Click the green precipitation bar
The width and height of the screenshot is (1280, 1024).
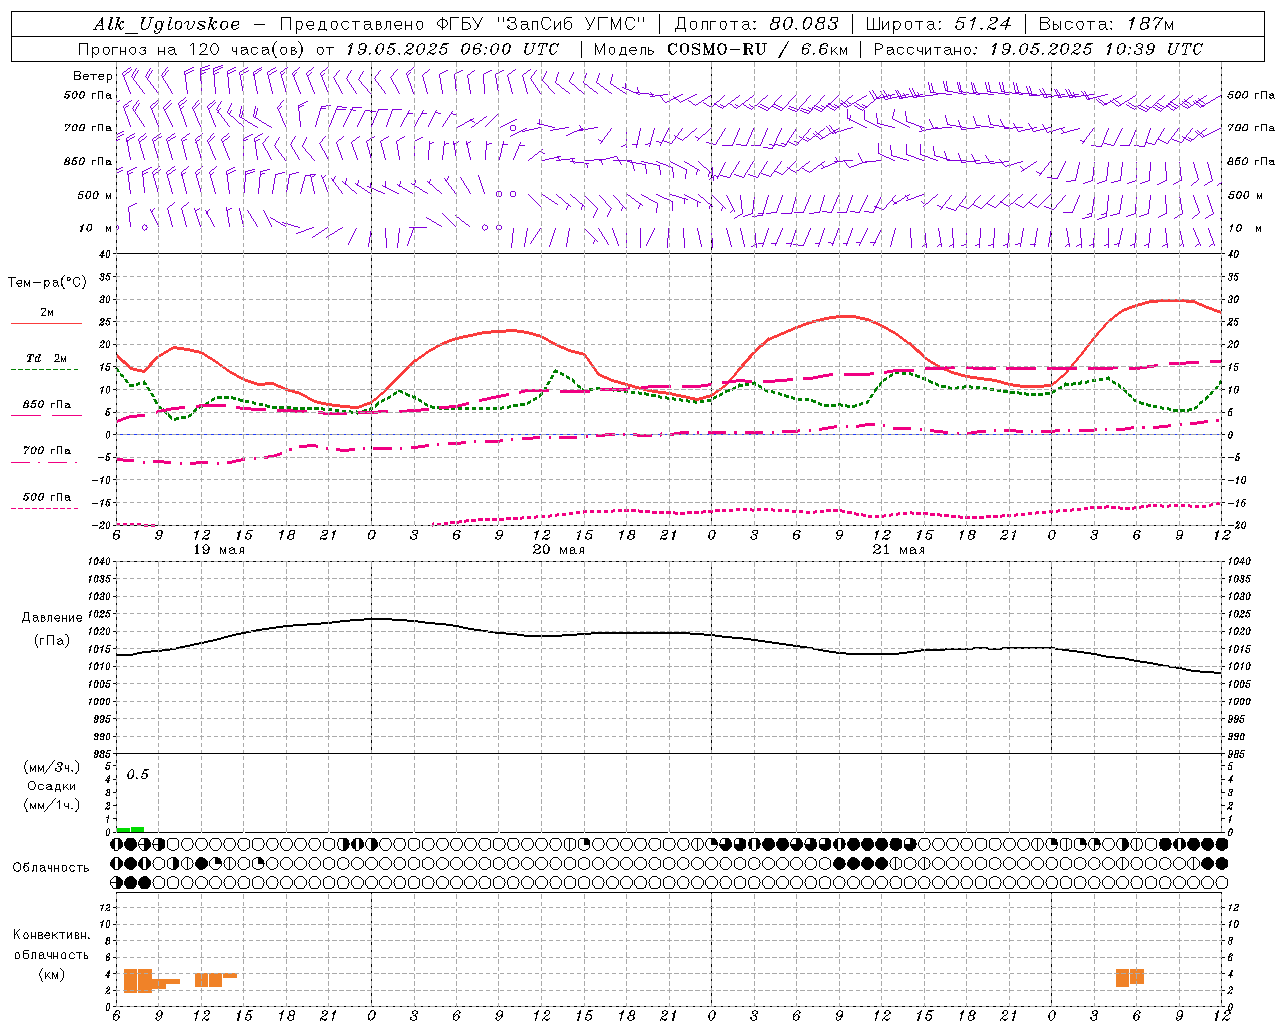130,829
